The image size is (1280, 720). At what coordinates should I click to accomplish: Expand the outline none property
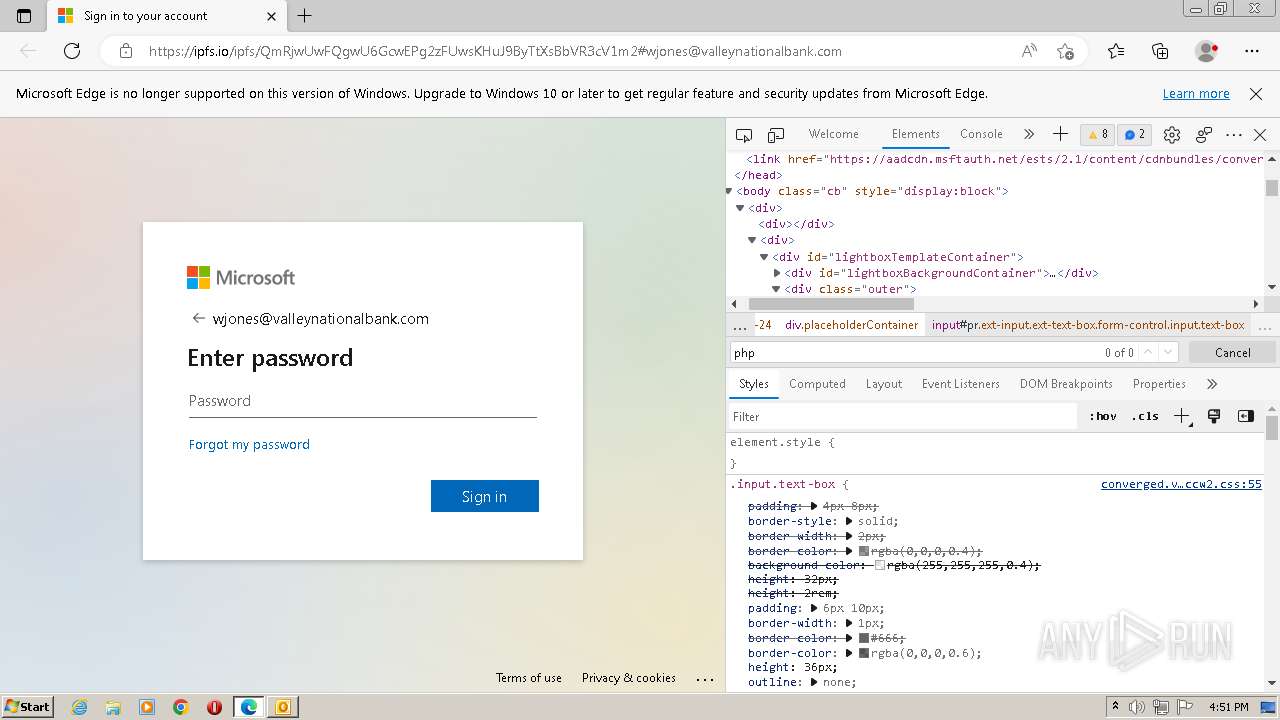pos(814,682)
